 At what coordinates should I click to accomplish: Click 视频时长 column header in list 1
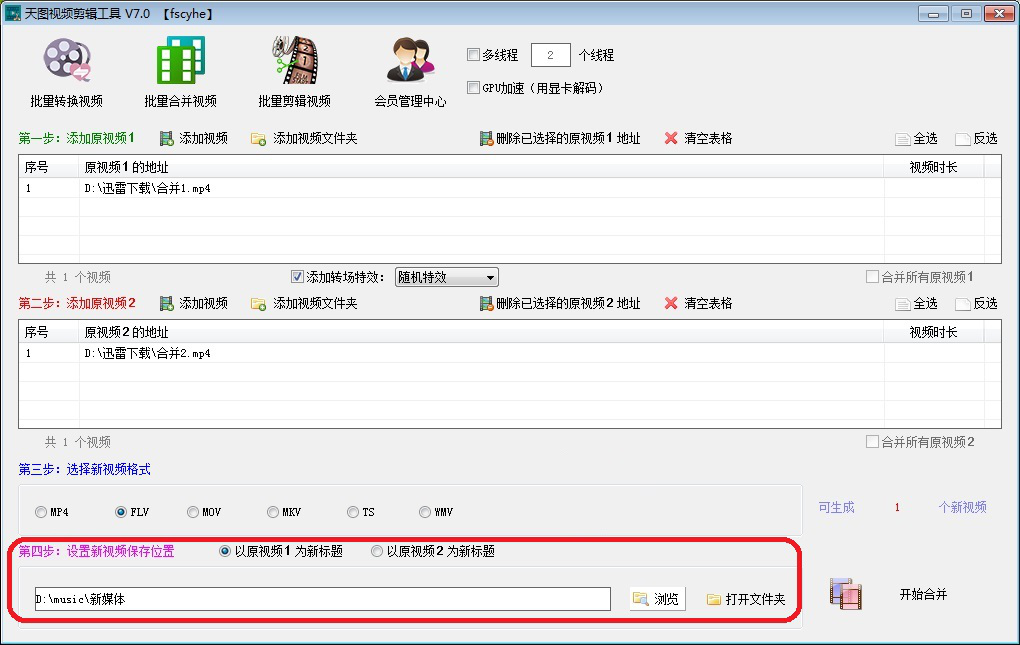tap(933, 167)
